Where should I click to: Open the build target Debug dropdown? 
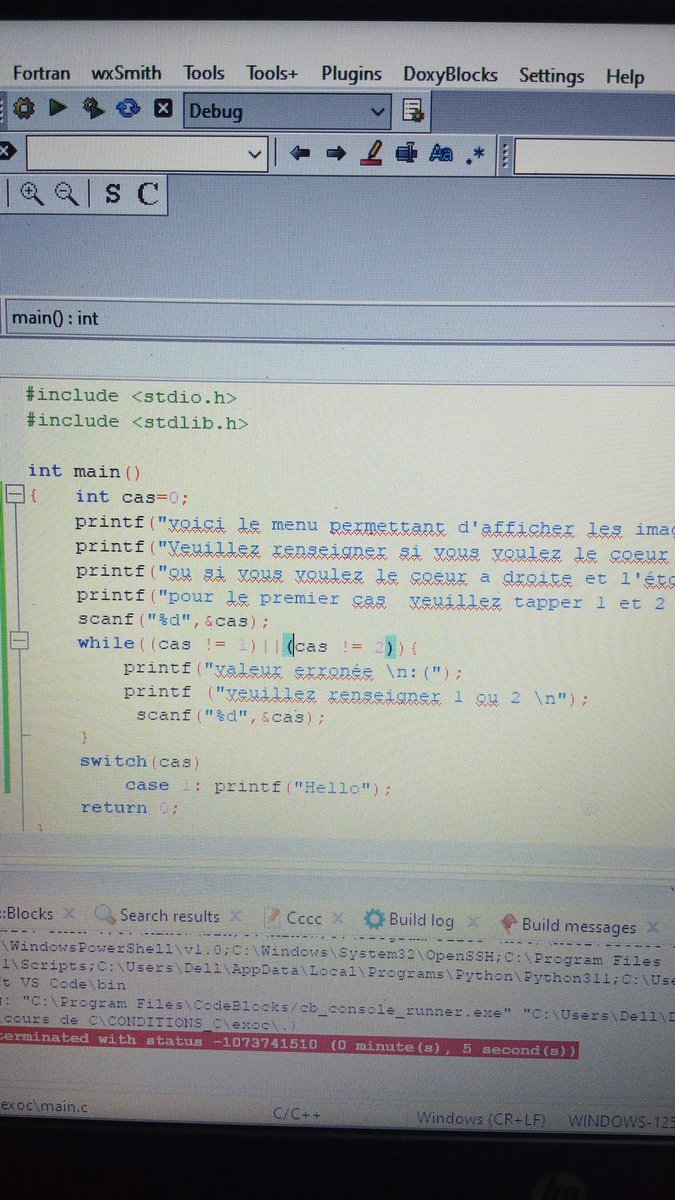coord(287,111)
